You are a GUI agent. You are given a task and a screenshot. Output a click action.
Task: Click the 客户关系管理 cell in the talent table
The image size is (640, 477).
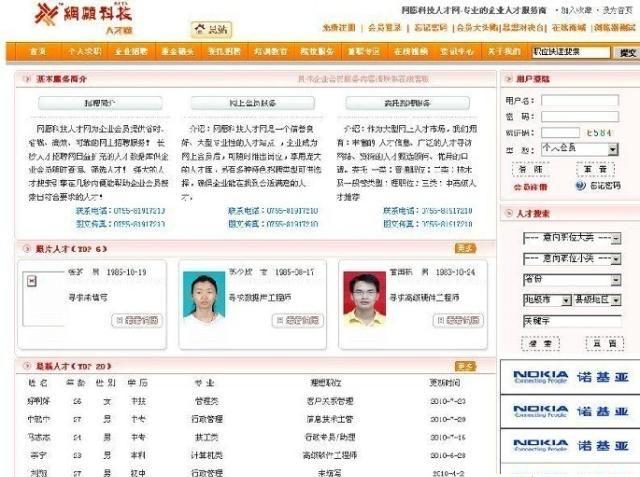coord(330,401)
